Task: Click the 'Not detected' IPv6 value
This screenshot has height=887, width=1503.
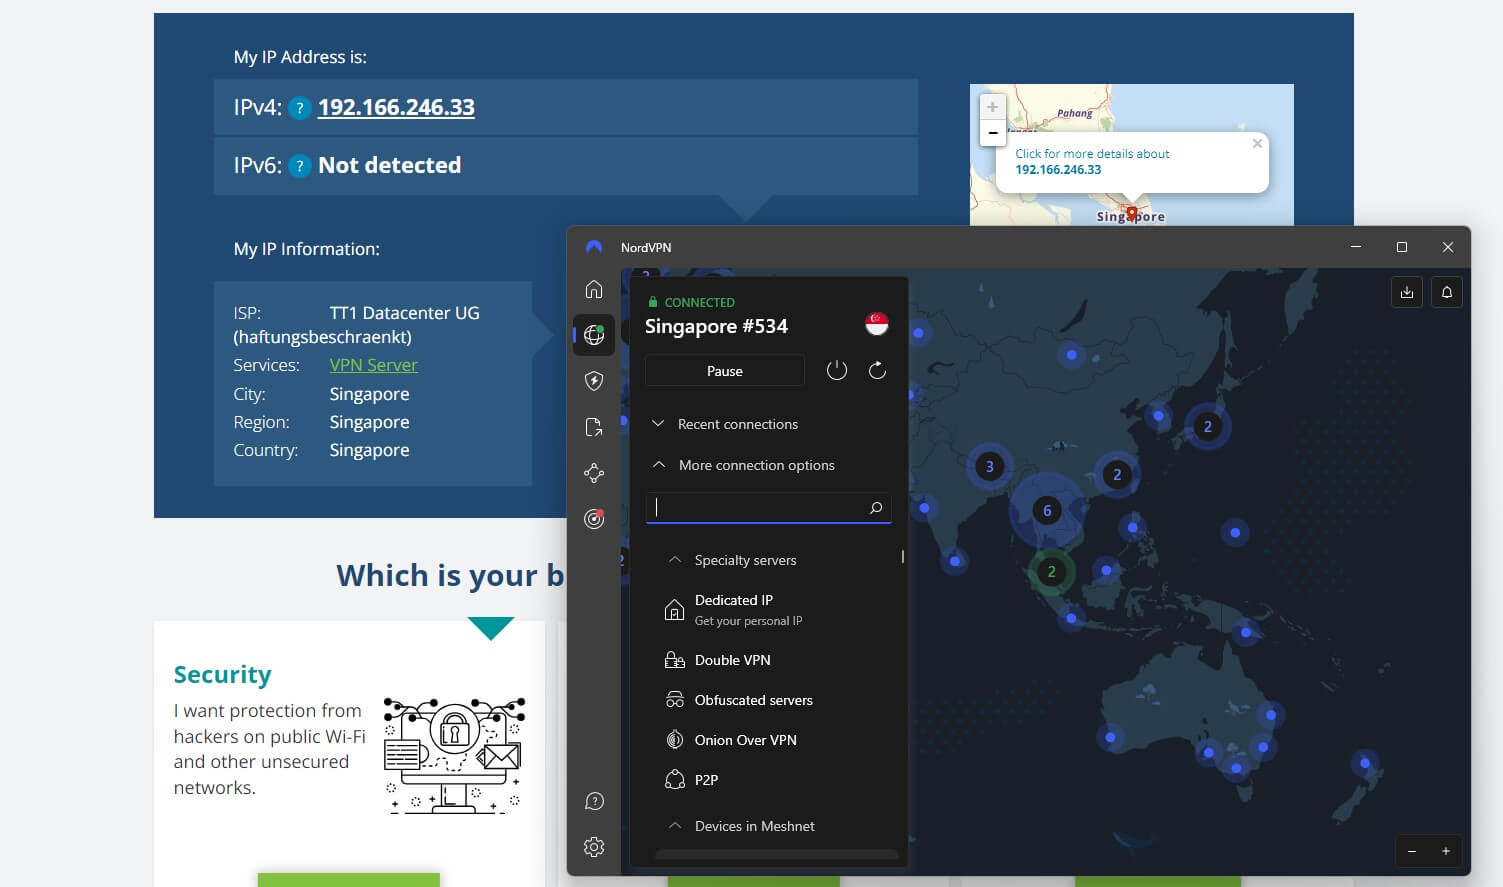Action: coord(389,165)
